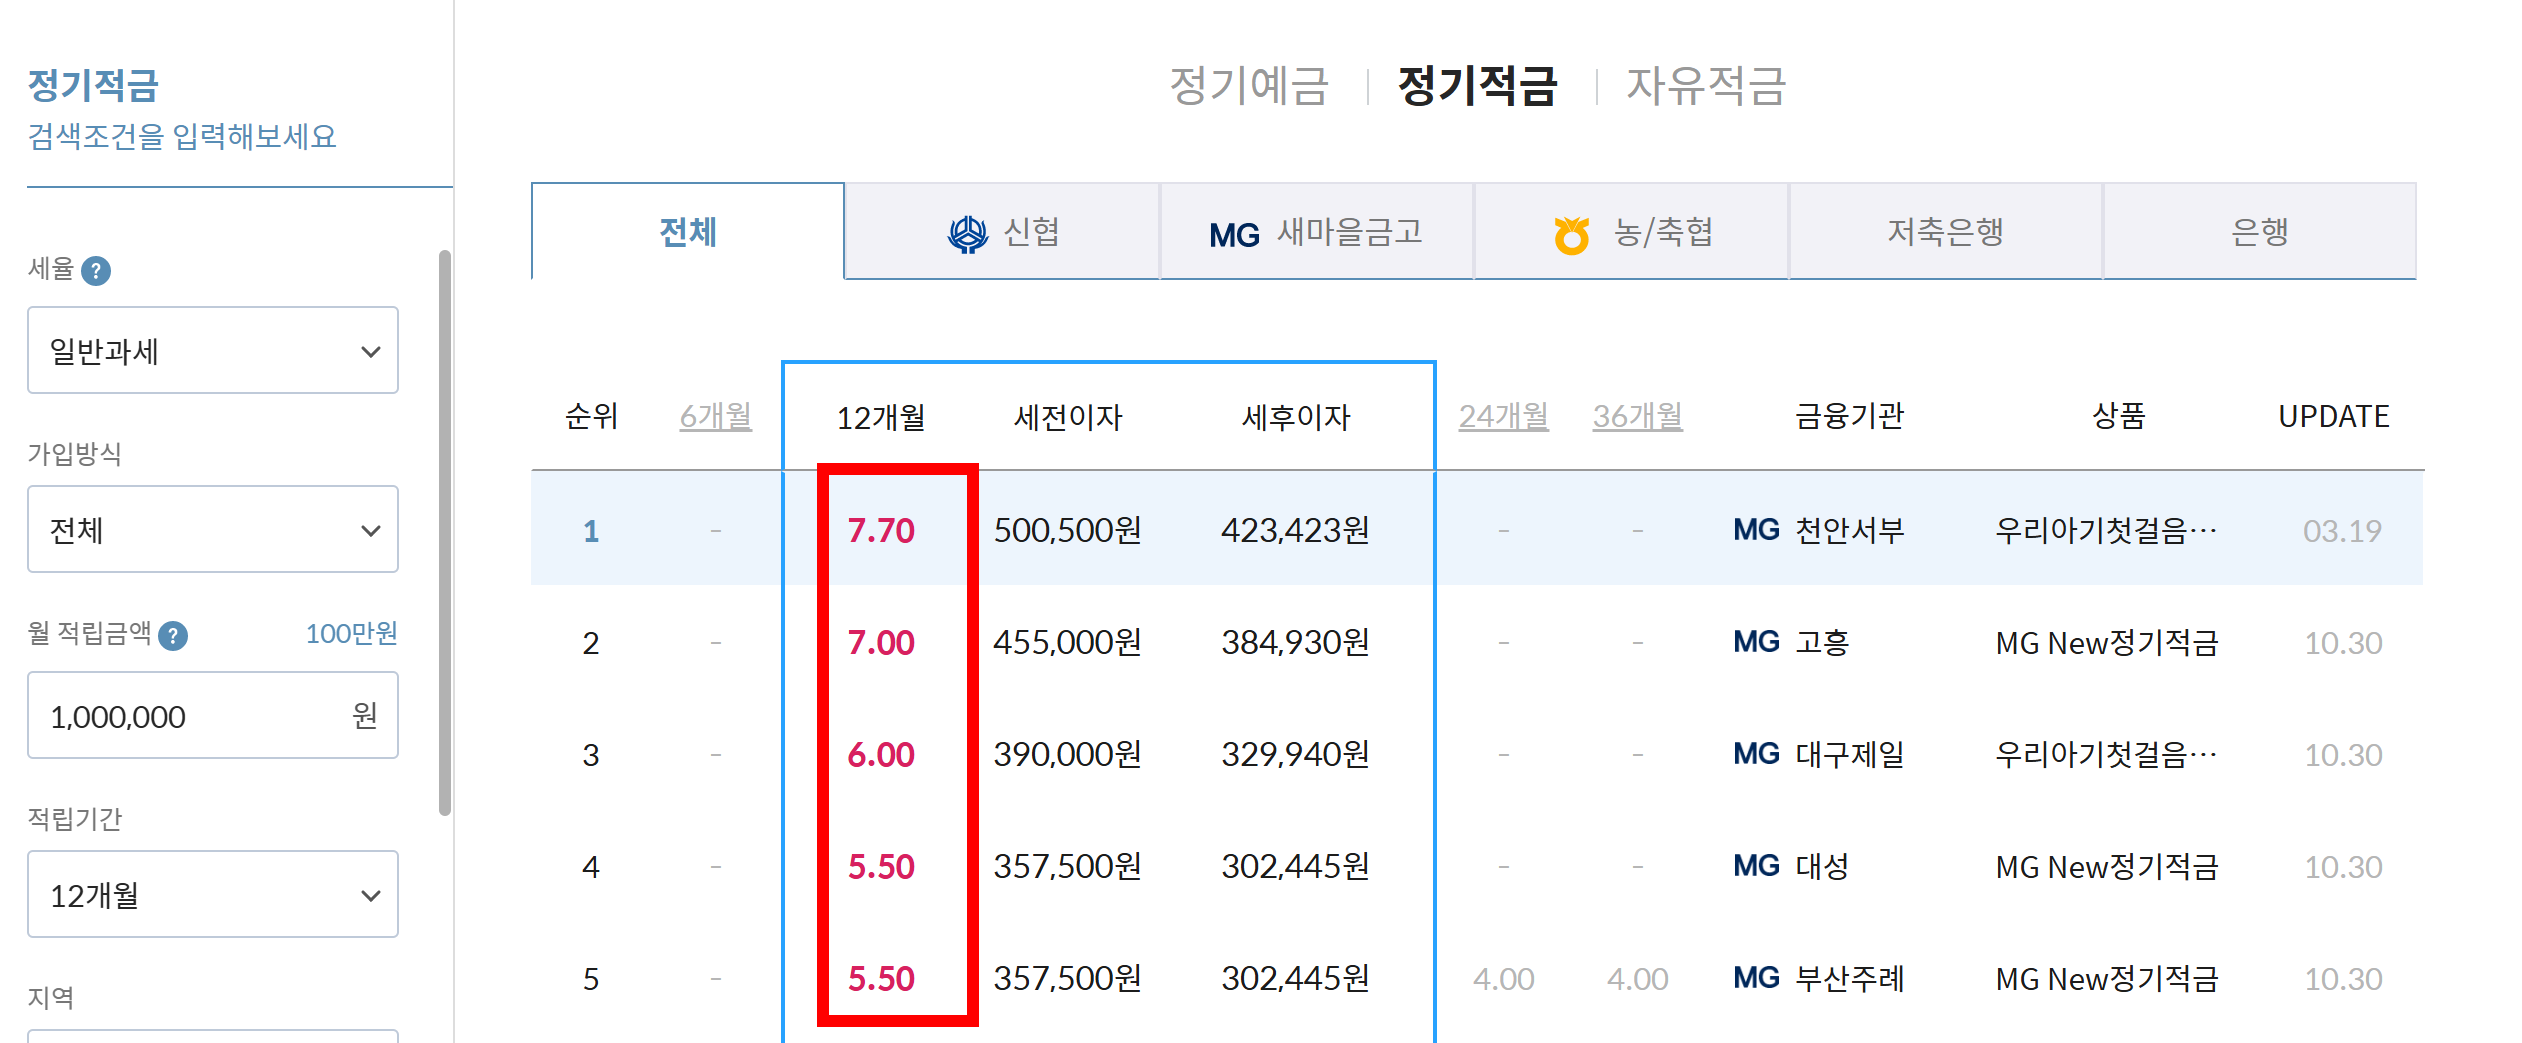This screenshot has height=1043, width=2522.
Task: Click the 12개월 column header
Action: coord(881,417)
